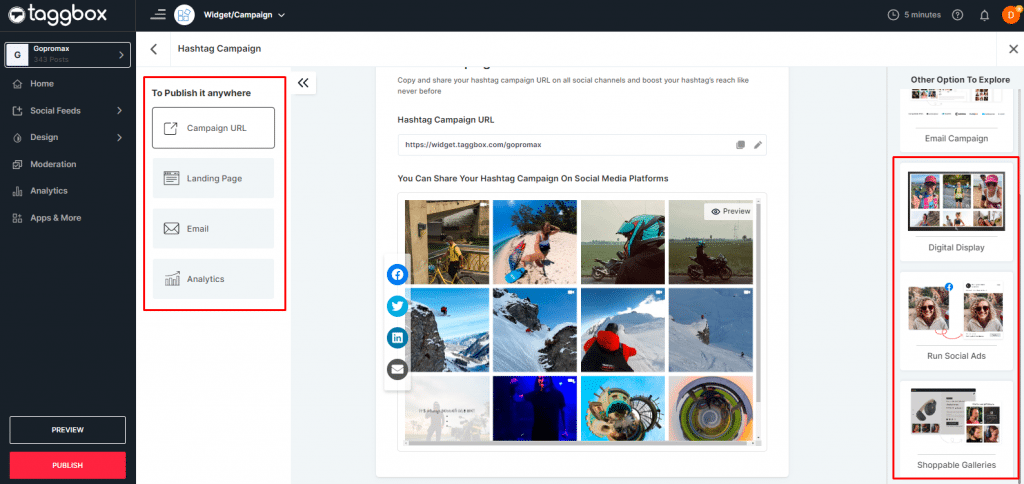1024x484 pixels.
Task: Share campaign via Twitter icon
Action: tap(397, 306)
